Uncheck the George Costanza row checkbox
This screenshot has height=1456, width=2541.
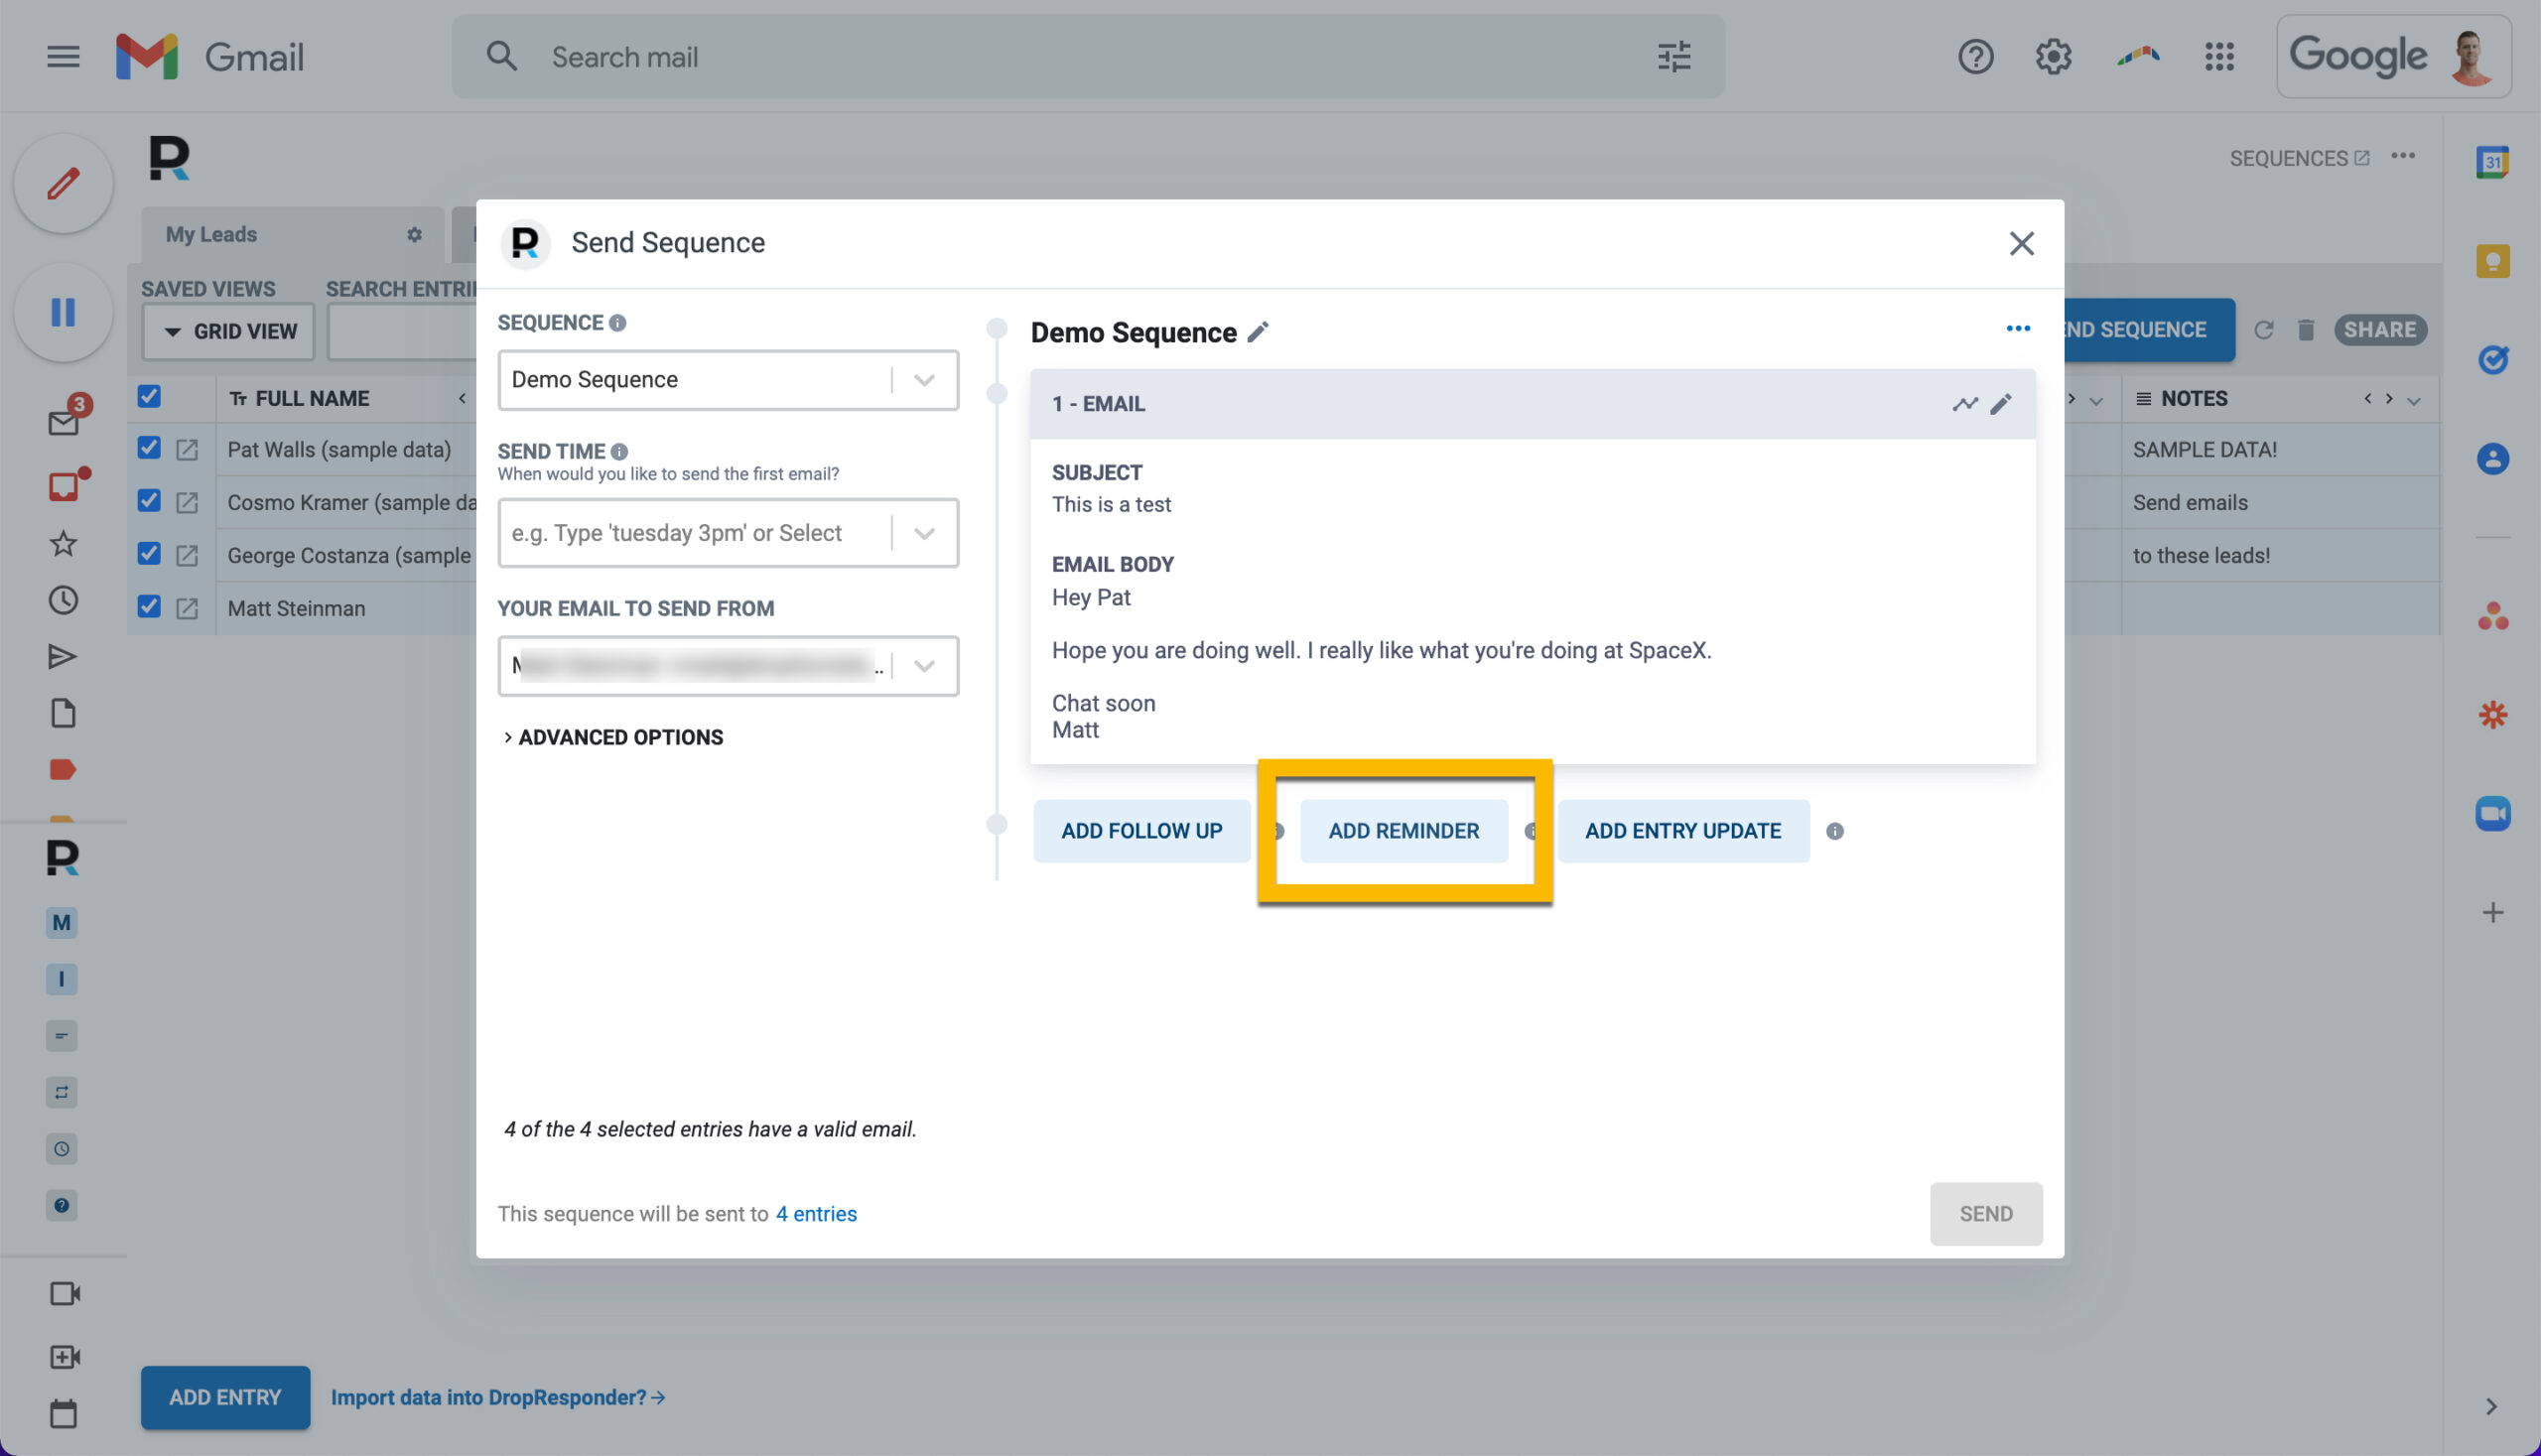coord(149,553)
